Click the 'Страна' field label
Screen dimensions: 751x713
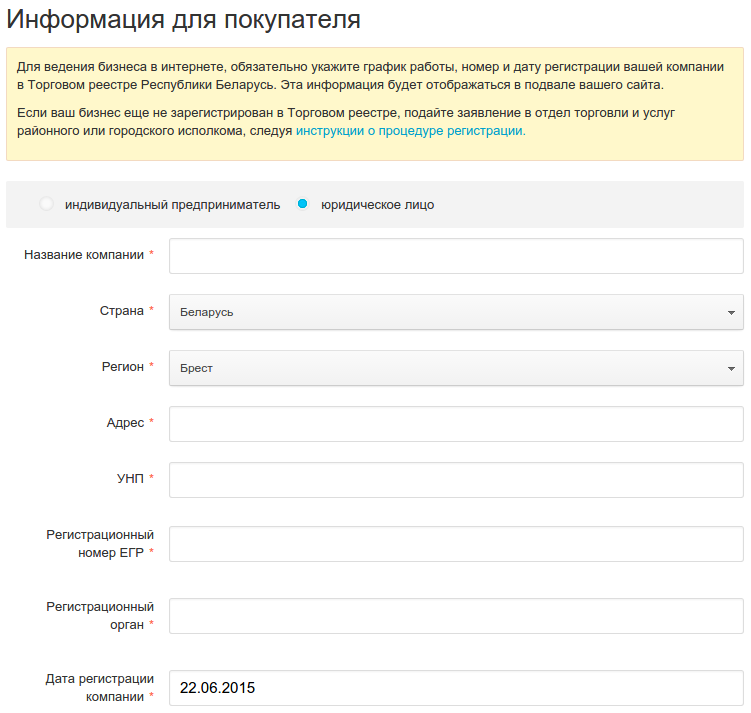[121, 311]
